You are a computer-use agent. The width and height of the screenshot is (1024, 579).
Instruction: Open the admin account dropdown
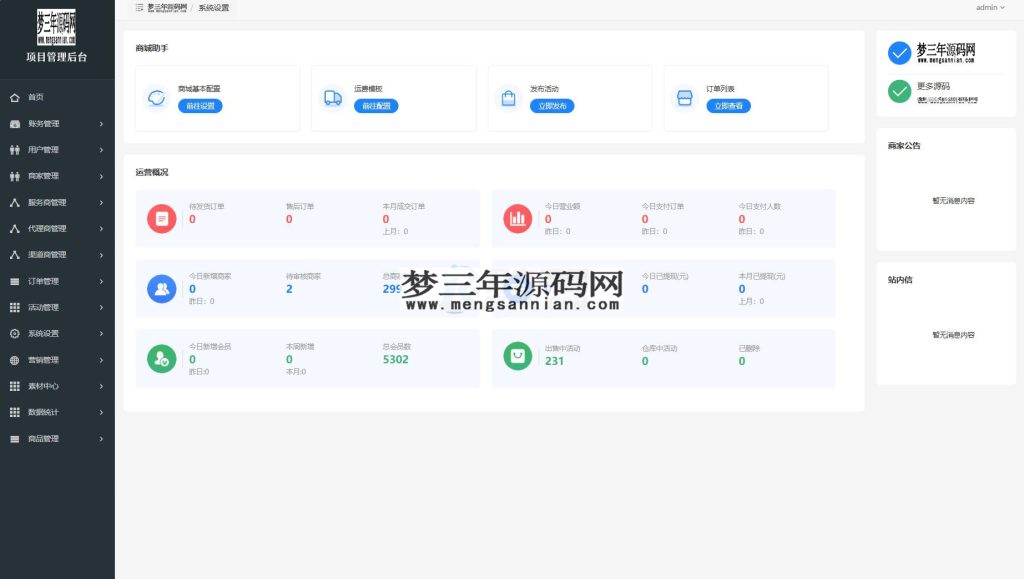point(988,7)
